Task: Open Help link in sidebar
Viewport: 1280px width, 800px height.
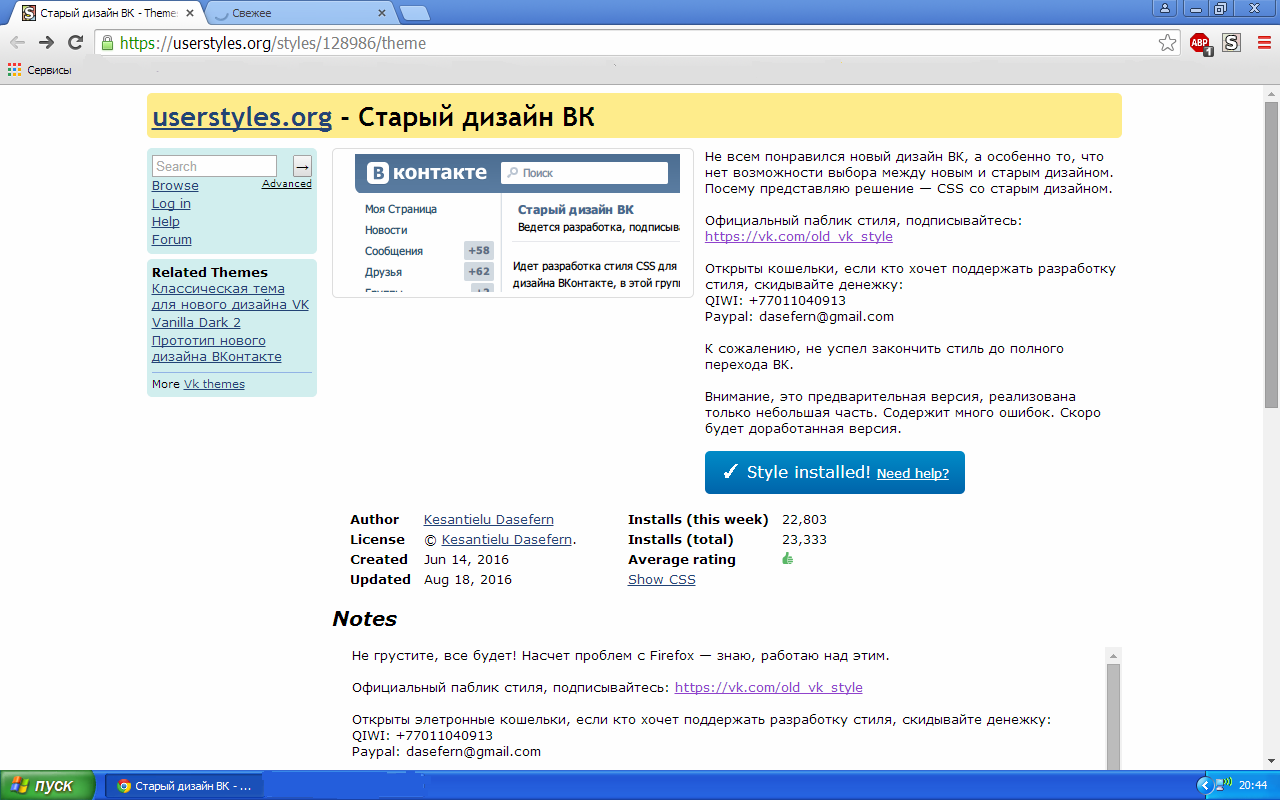Action: tap(166, 222)
